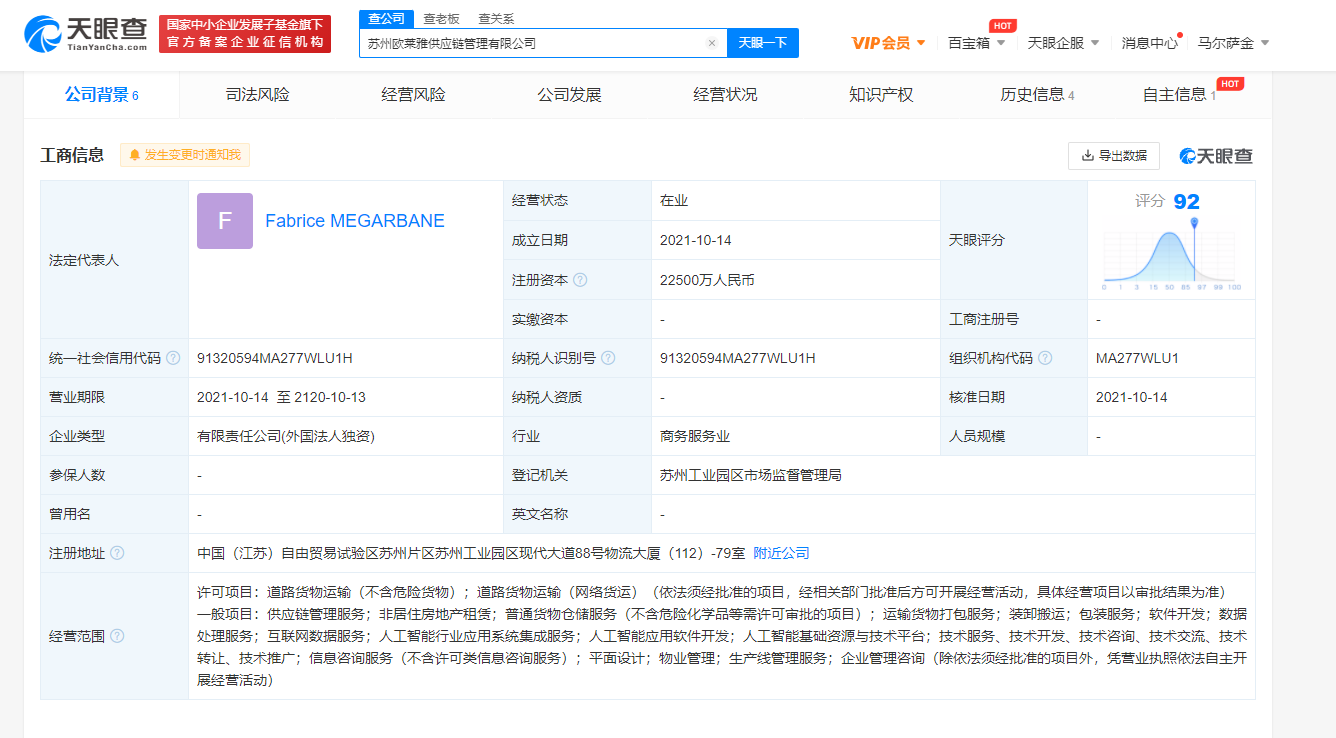Viewport: 1336px width, 738px height.
Task: Click help icon beside 经营范围
Action: coord(117,636)
